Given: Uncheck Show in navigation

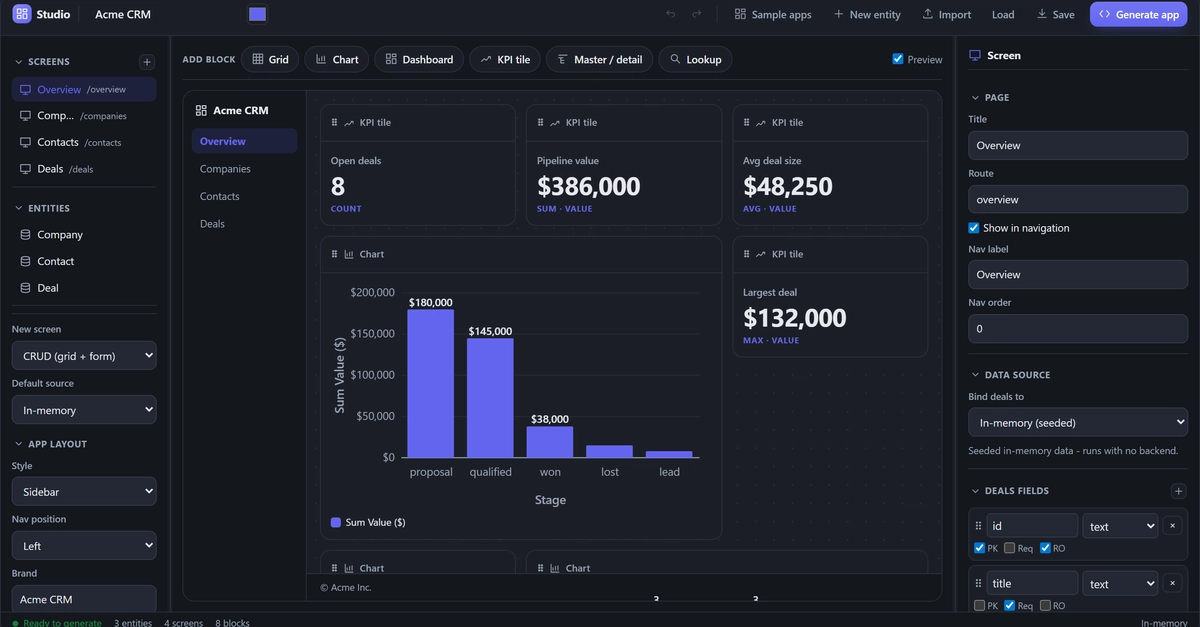Looking at the screenshot, I should coord(974,228).
